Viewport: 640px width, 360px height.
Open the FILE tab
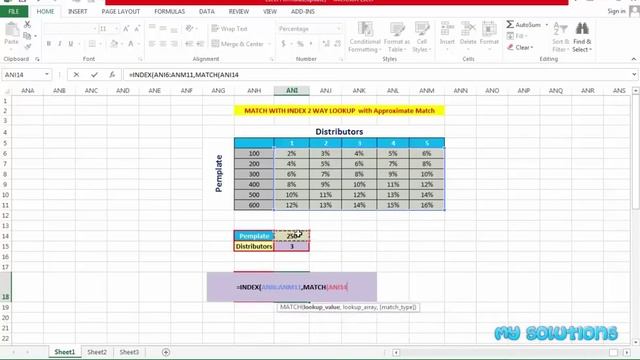[13, 11]
